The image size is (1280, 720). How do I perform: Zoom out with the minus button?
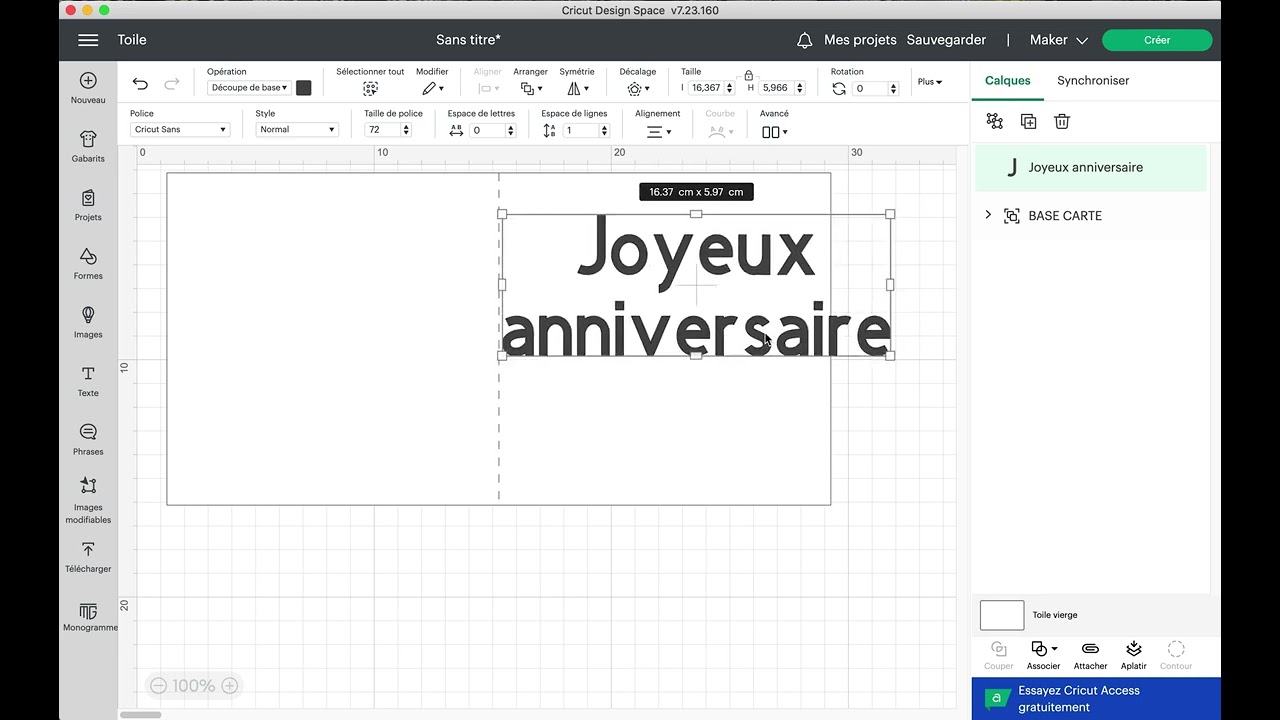click(157, 685)
